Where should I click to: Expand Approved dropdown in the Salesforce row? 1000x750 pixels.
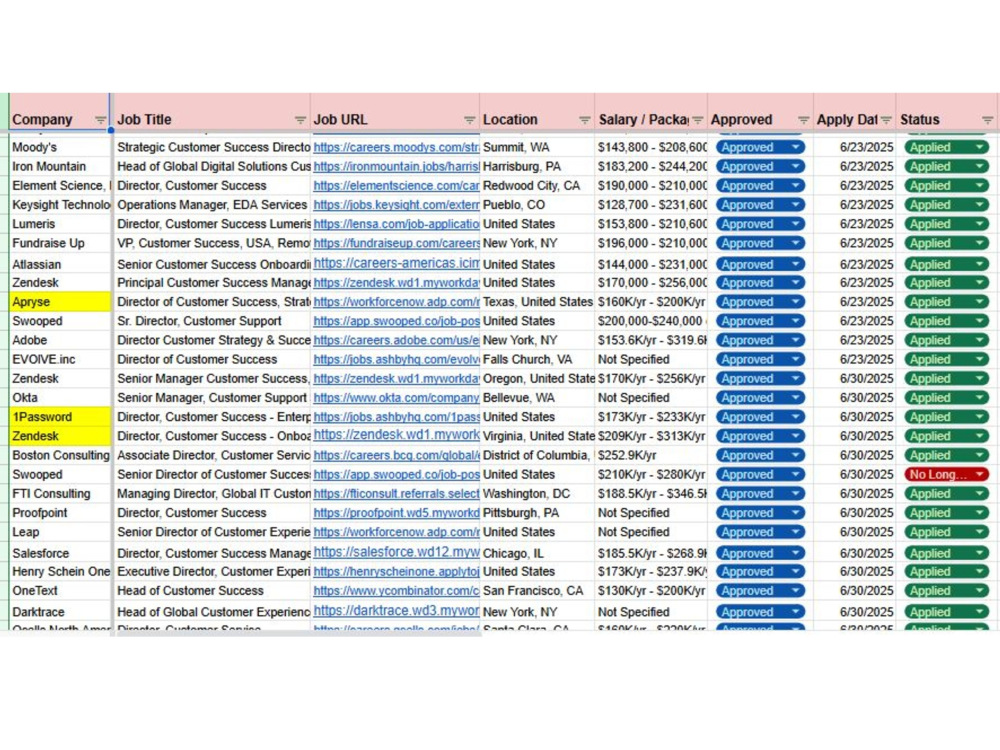tap(795, 553)
